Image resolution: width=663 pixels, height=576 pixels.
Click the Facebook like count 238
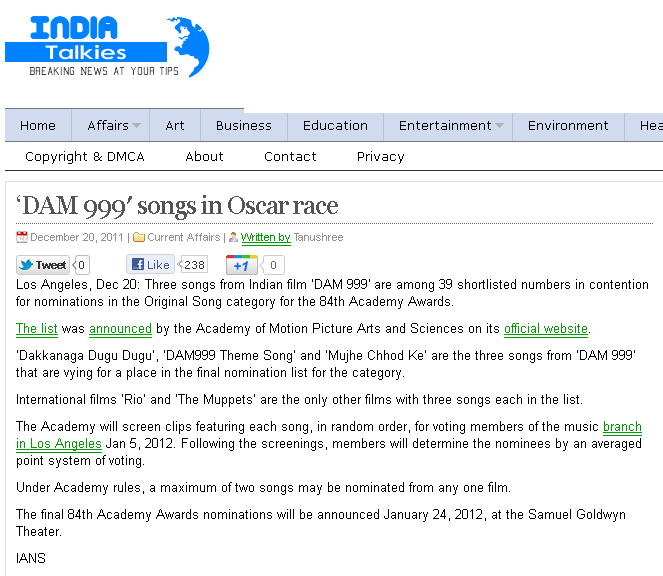point(194,265)
